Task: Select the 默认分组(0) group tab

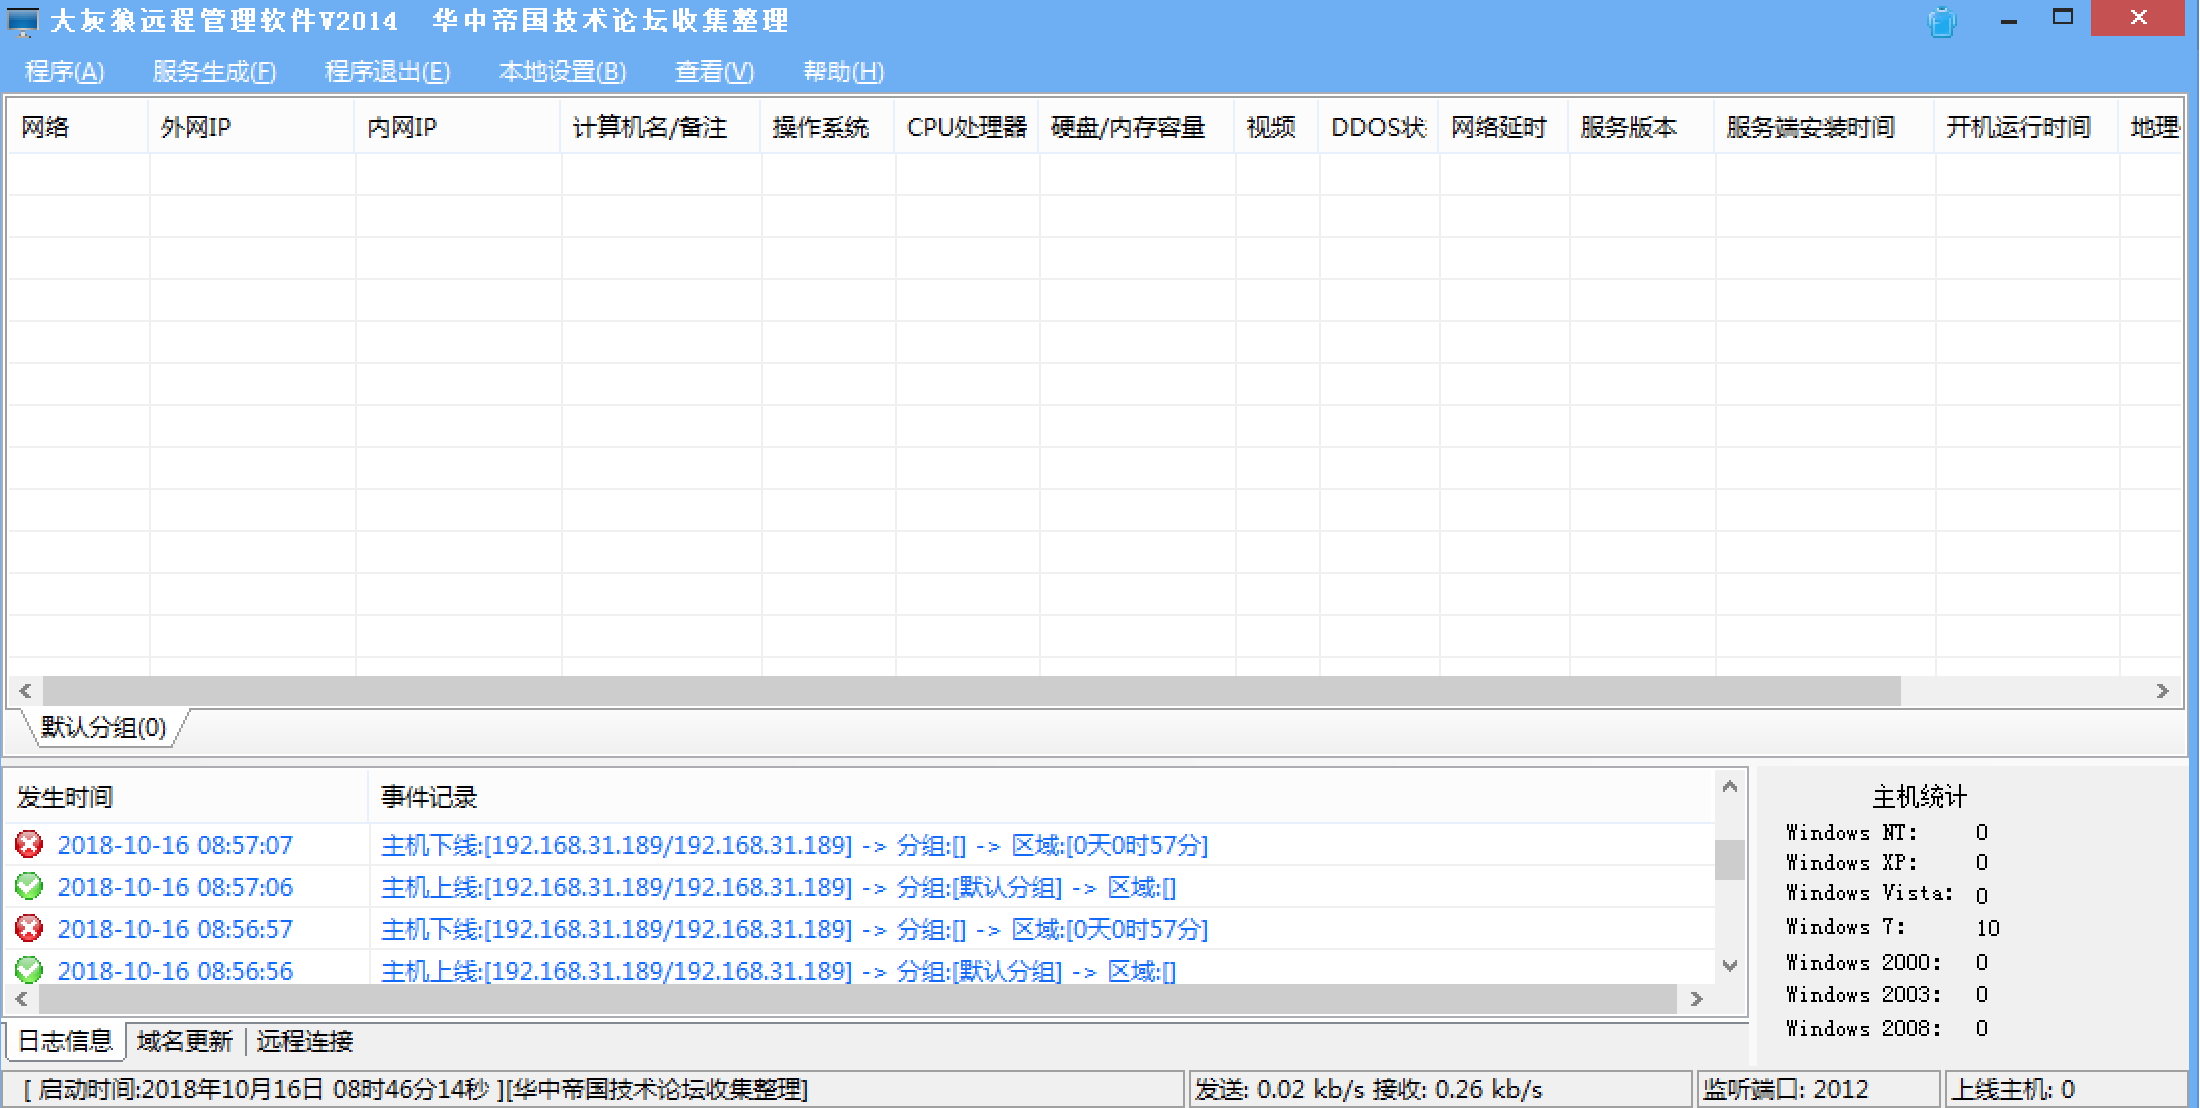Action: pos(104,728)
